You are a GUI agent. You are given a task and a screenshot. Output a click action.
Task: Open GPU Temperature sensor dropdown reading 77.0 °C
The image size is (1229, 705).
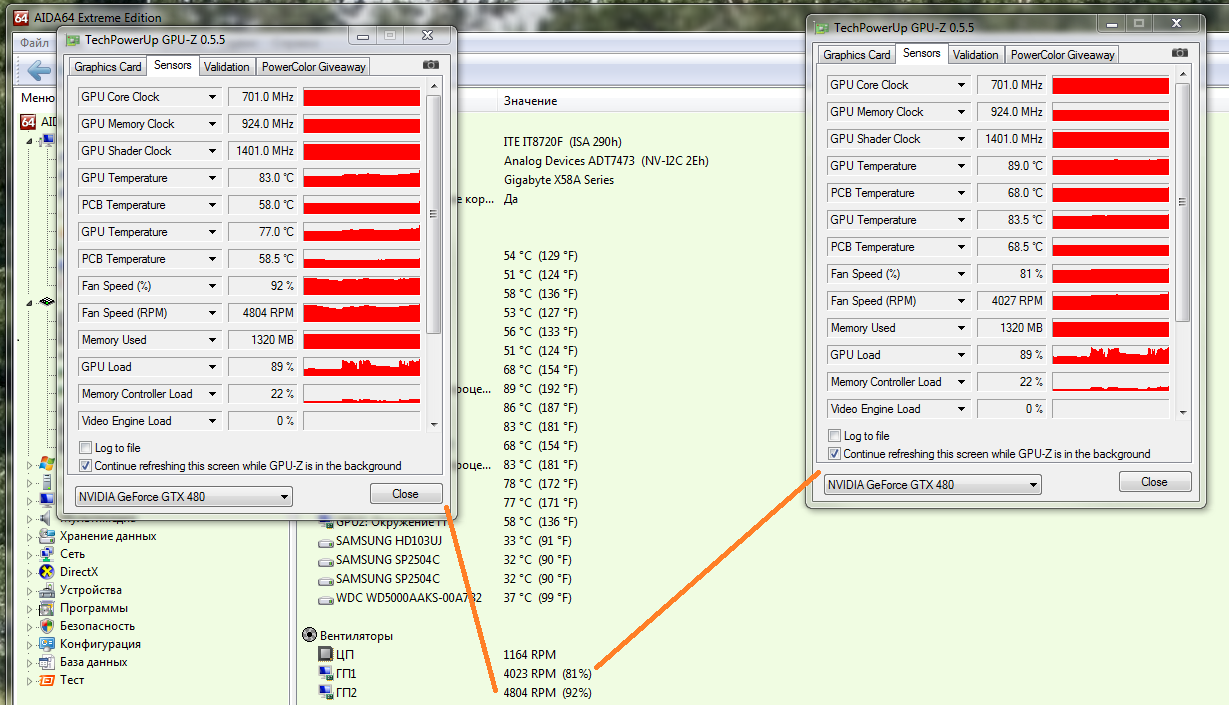[212, 232]
